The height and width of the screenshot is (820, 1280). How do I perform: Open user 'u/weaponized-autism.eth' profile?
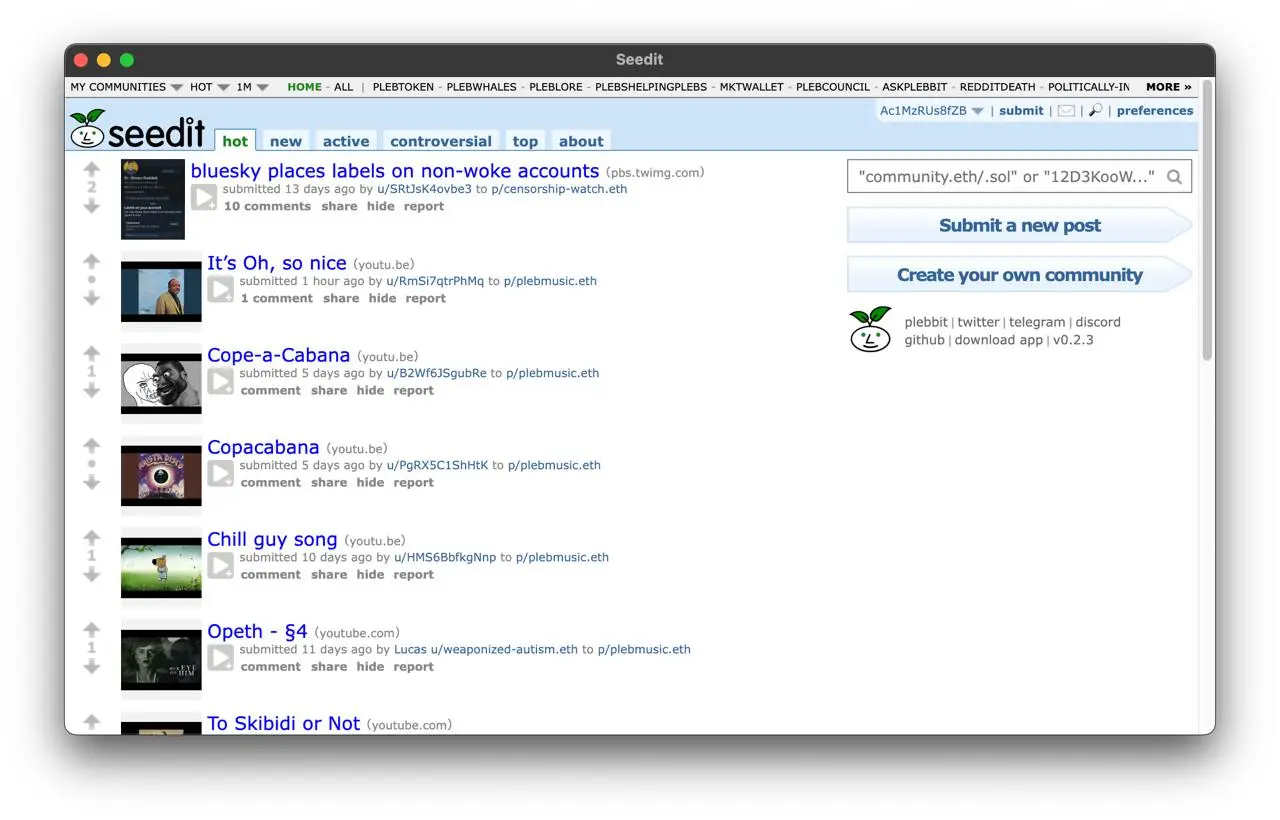504,649
